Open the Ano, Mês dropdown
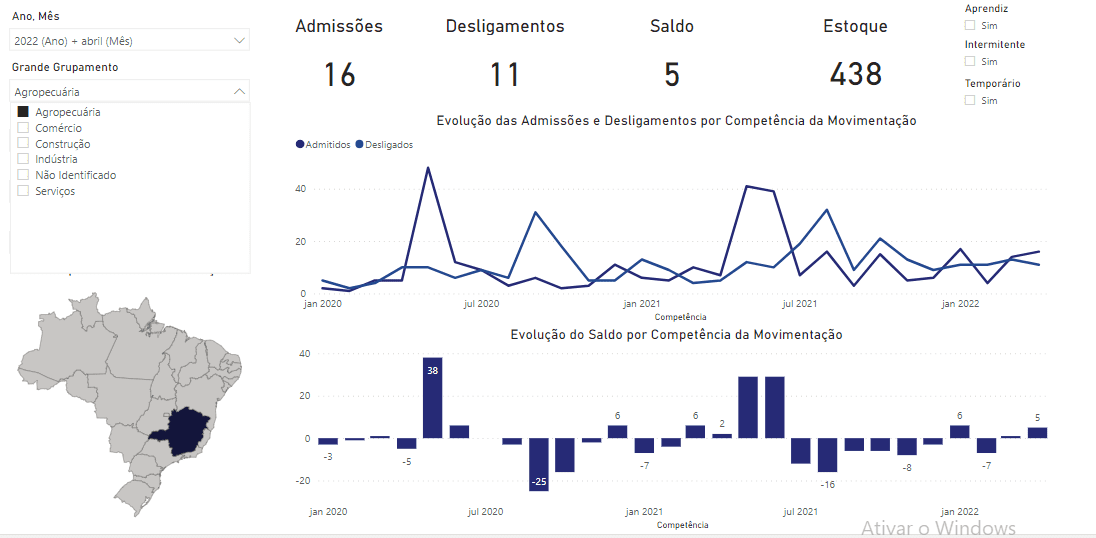This screenshot has height=538, width=1096. (238, 41)
